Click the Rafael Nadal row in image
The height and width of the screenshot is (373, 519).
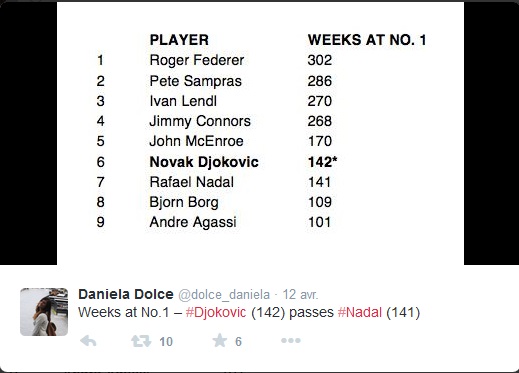(x=214, y=182)
